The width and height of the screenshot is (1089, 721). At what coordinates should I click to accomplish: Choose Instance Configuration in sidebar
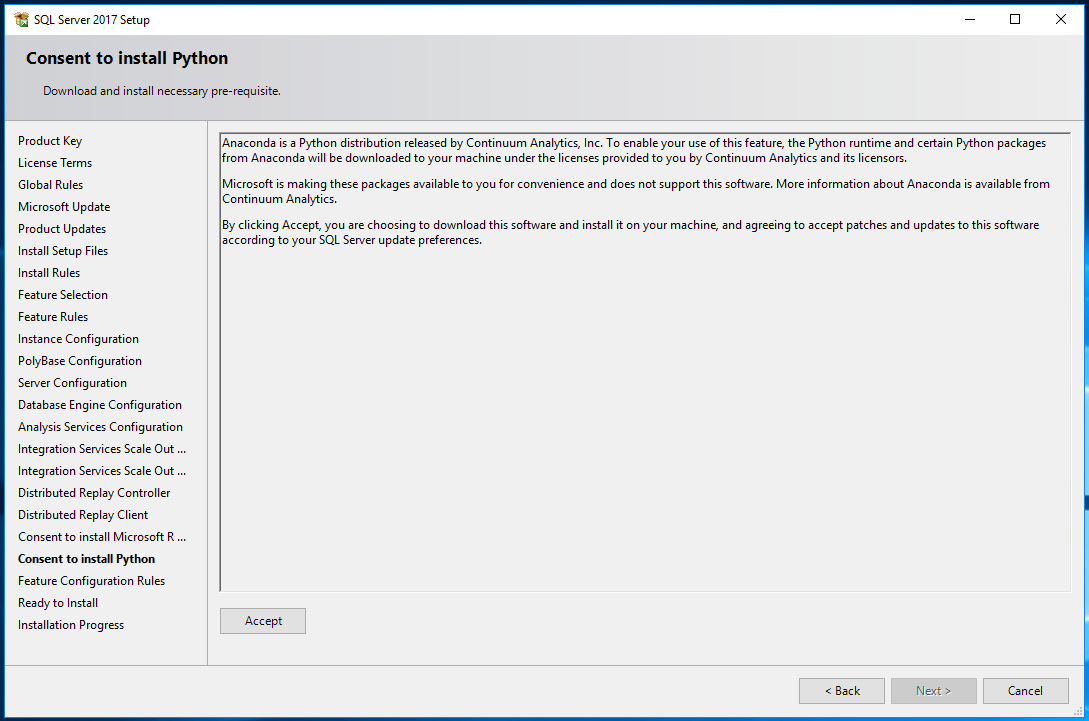[78, 339]
